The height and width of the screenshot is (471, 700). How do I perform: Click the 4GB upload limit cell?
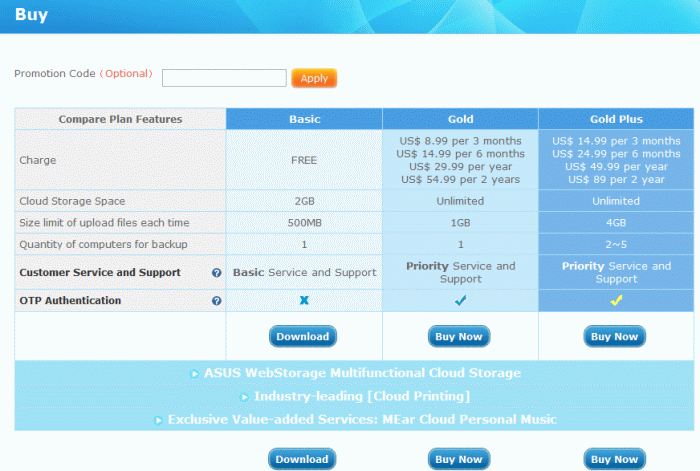tap(616, 223)
